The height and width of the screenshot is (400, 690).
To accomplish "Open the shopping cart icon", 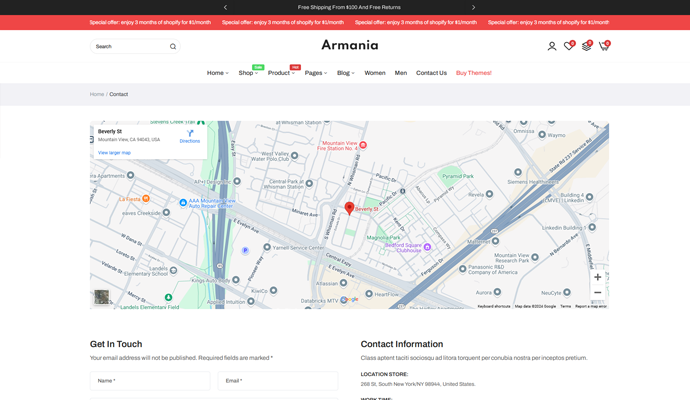I will (603, 46).
